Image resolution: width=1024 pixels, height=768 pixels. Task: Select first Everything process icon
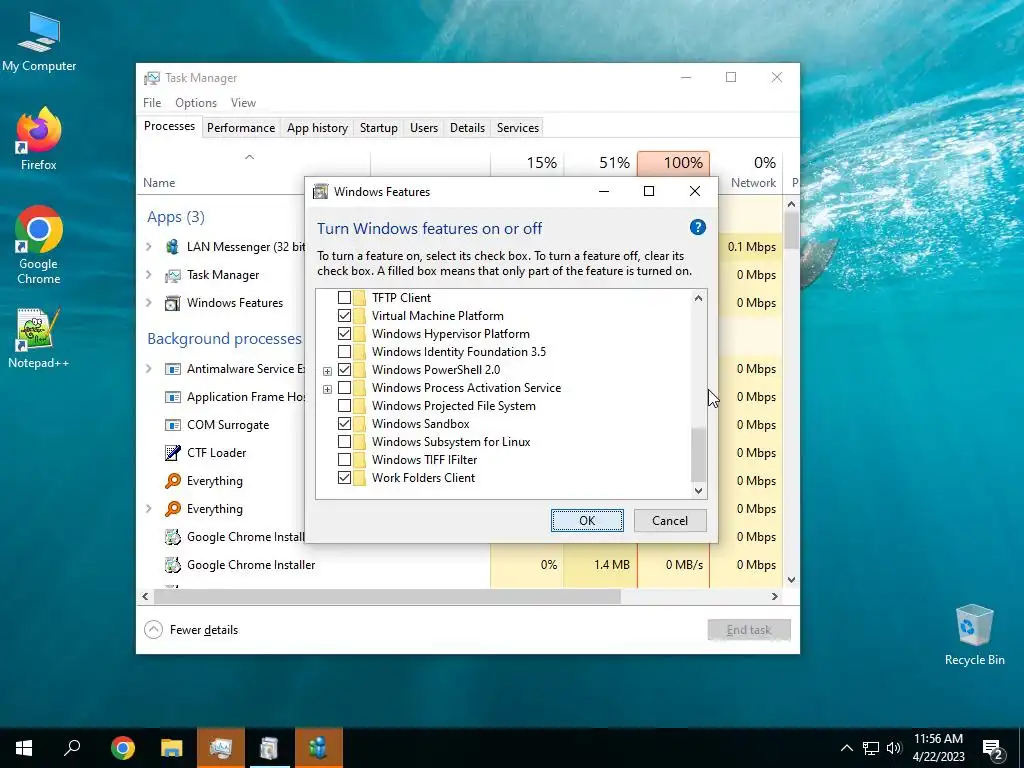172,481
